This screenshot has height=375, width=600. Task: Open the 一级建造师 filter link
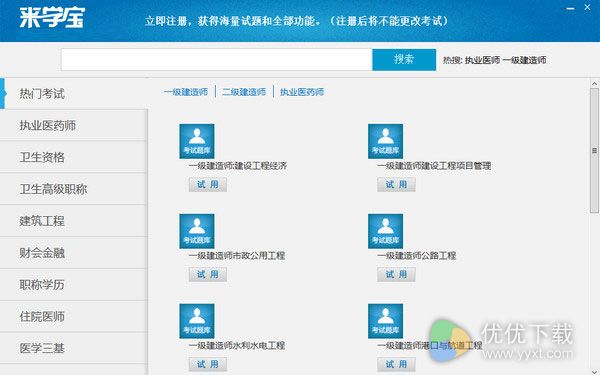click(186, 92)
